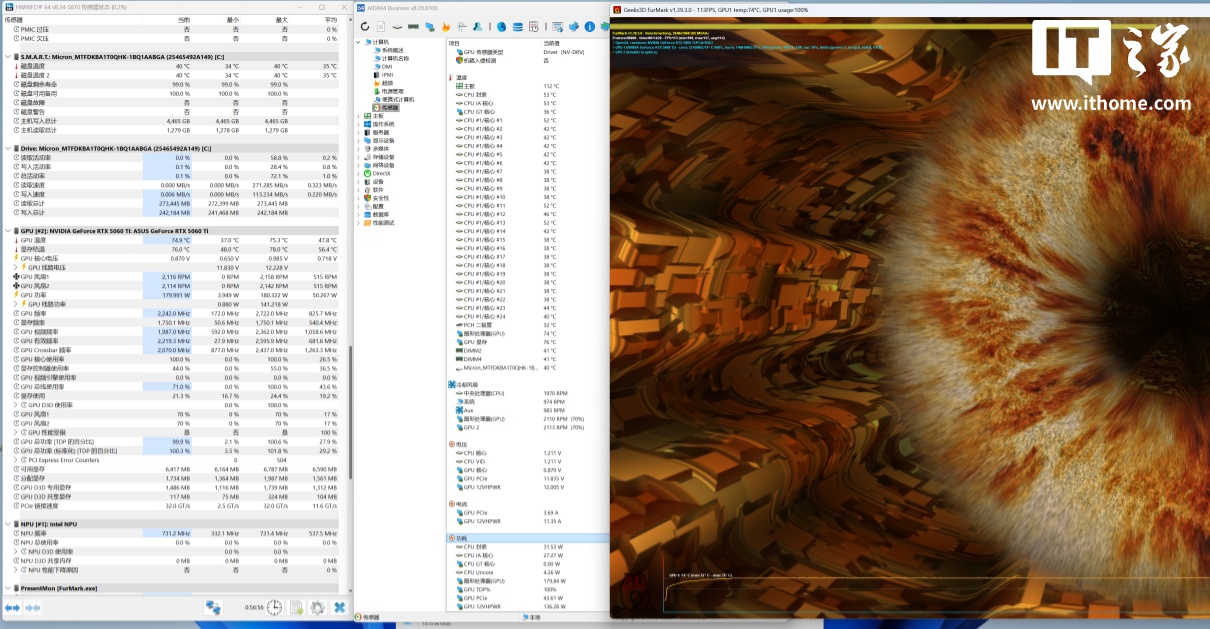1210x629 pixels.
Task: Click HWiNFO save log sheet icon
Action: [x=296, y=608]
